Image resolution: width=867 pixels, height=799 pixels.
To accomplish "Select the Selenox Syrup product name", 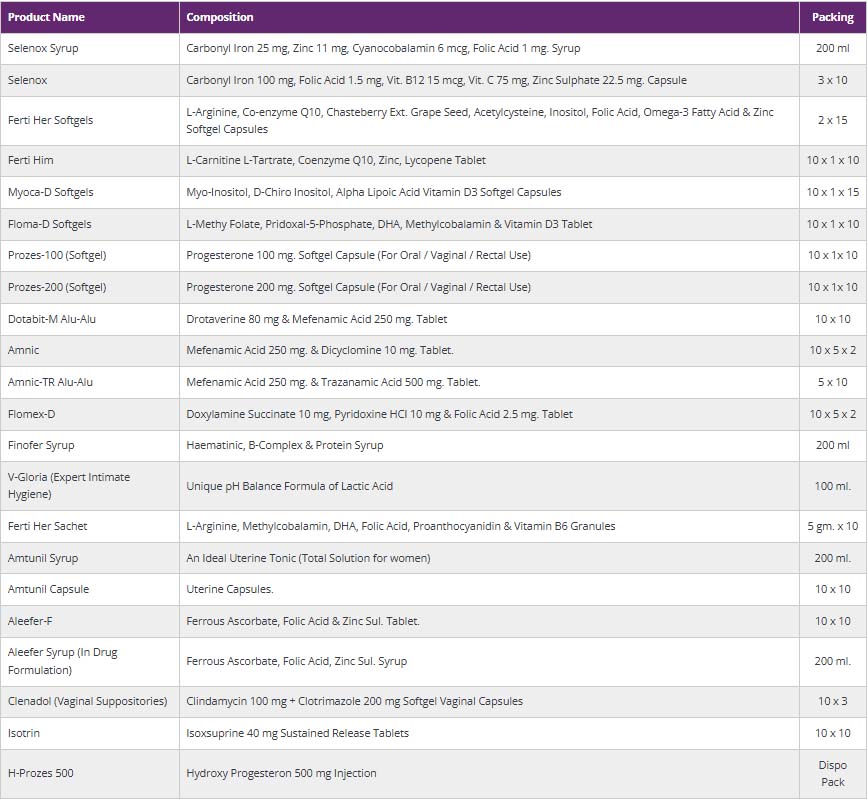I will (x=43, y=48).
